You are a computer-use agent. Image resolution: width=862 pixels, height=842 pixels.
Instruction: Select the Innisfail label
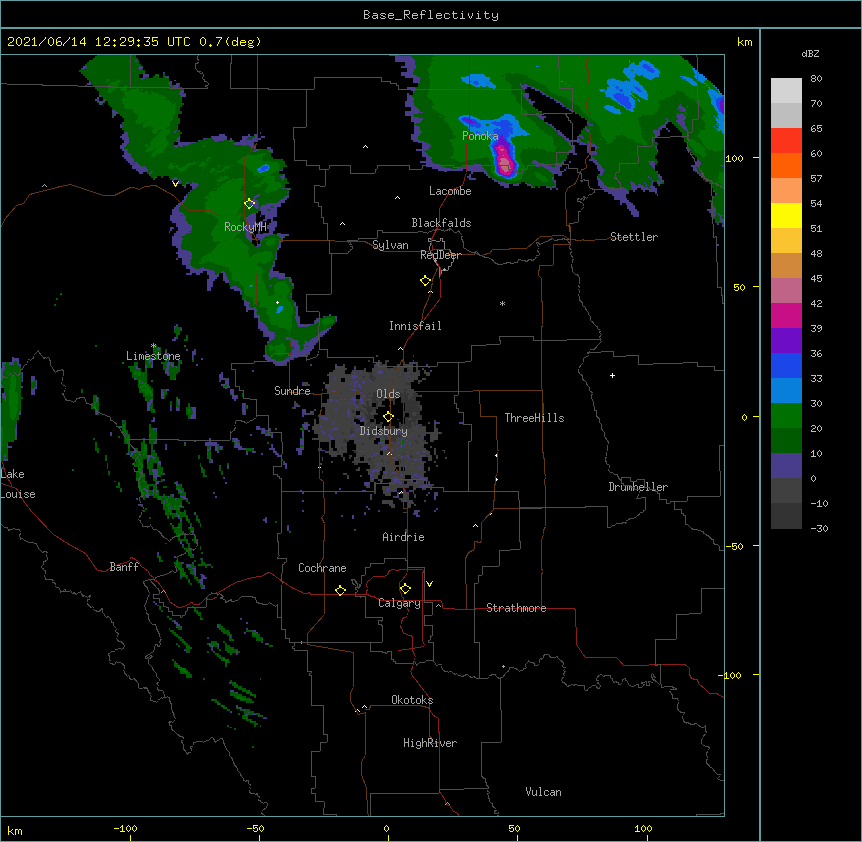(415, 326)
